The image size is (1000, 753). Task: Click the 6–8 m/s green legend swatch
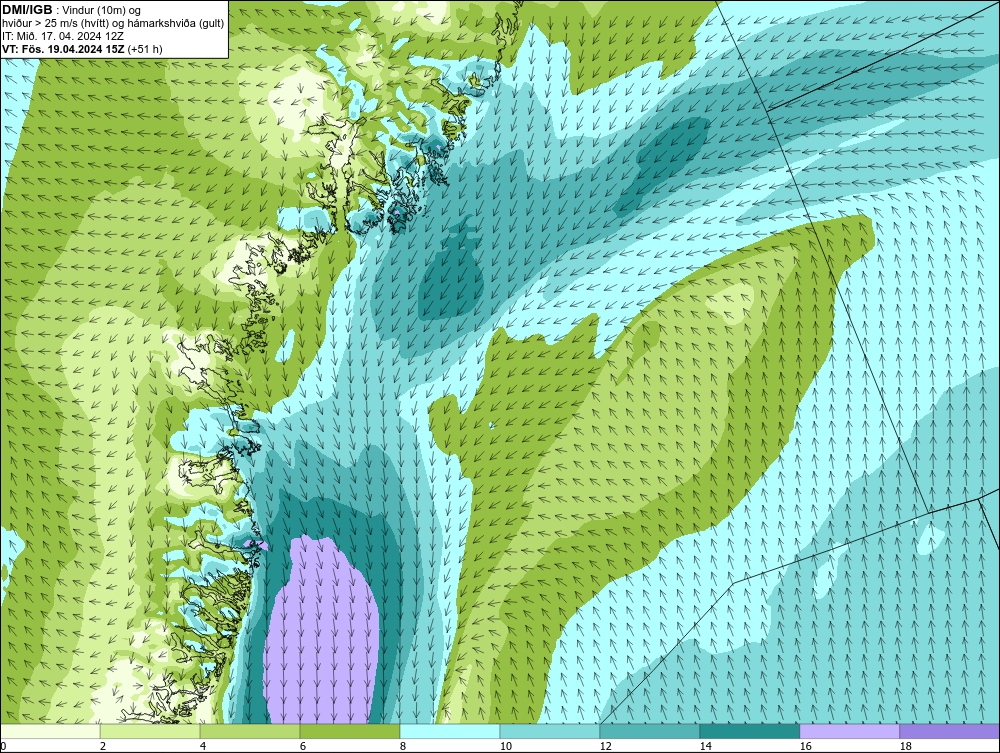pos(349,731)
